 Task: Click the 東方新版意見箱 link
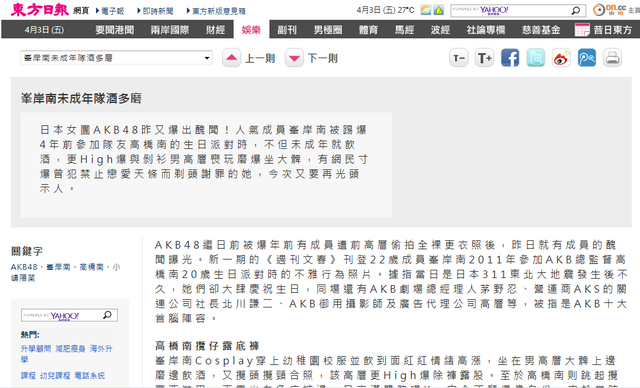coord(219,11)
